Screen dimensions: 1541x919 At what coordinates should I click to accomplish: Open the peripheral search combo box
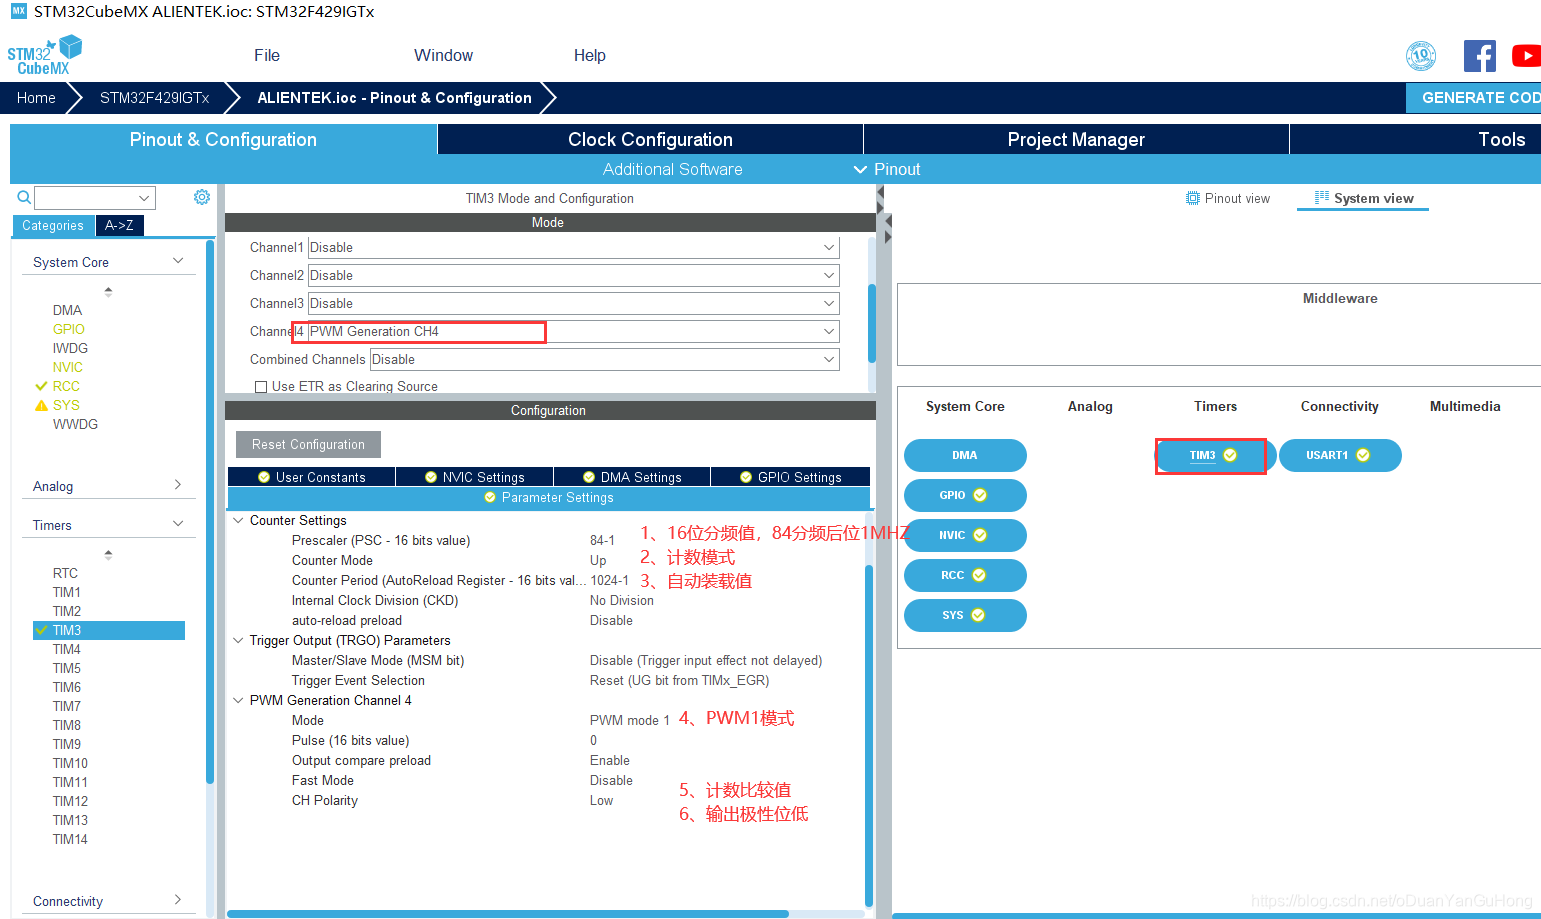click(x=95, y=197)
